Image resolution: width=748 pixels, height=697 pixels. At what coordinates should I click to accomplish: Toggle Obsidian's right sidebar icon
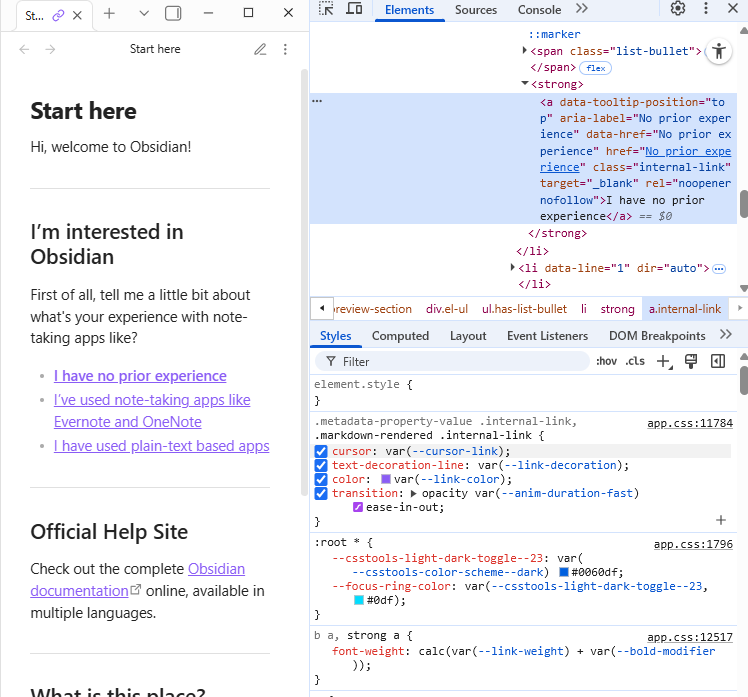click(173, 14)
